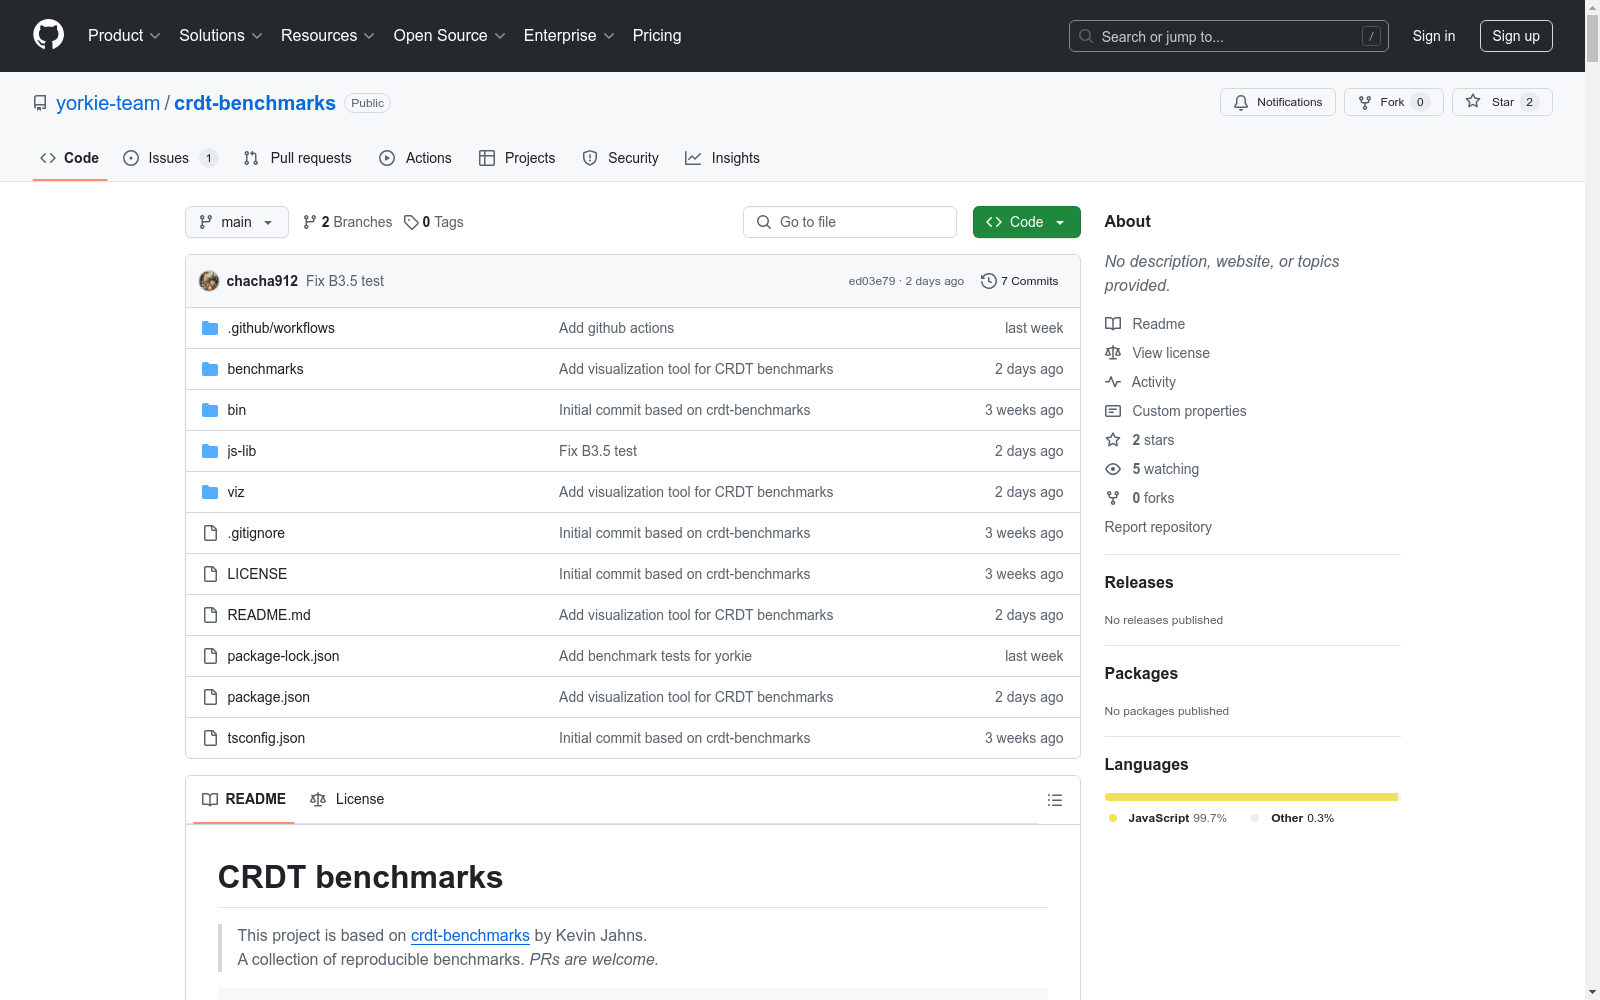The width and height of the screenshot is (1600, 1000).
Task: Switch to the Security tab
Action: (620, 158)
